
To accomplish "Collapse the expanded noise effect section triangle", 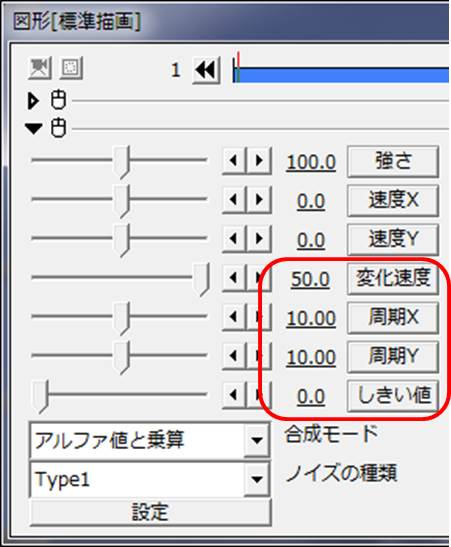I will tap(33, 128).
